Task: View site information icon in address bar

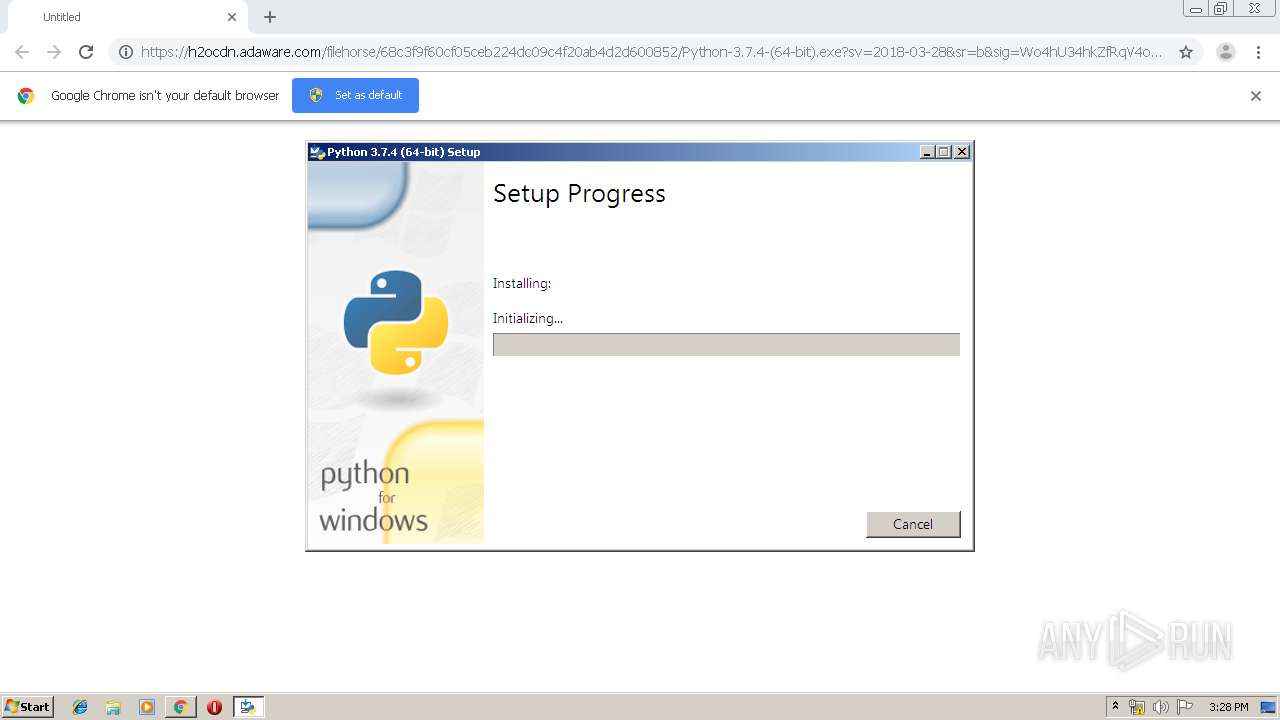Action: pyautogui.click(x=126, y=52)
